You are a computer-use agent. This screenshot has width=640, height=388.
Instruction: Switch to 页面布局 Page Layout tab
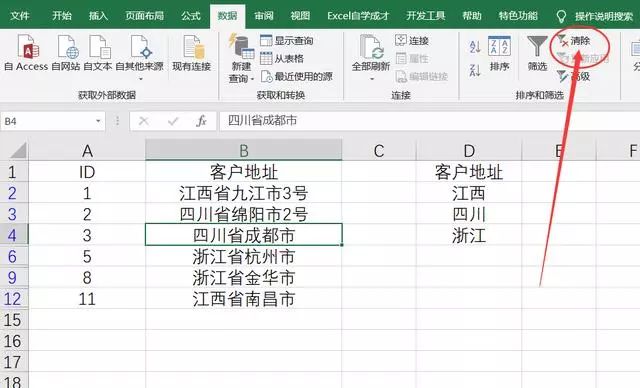coord(144,16)
